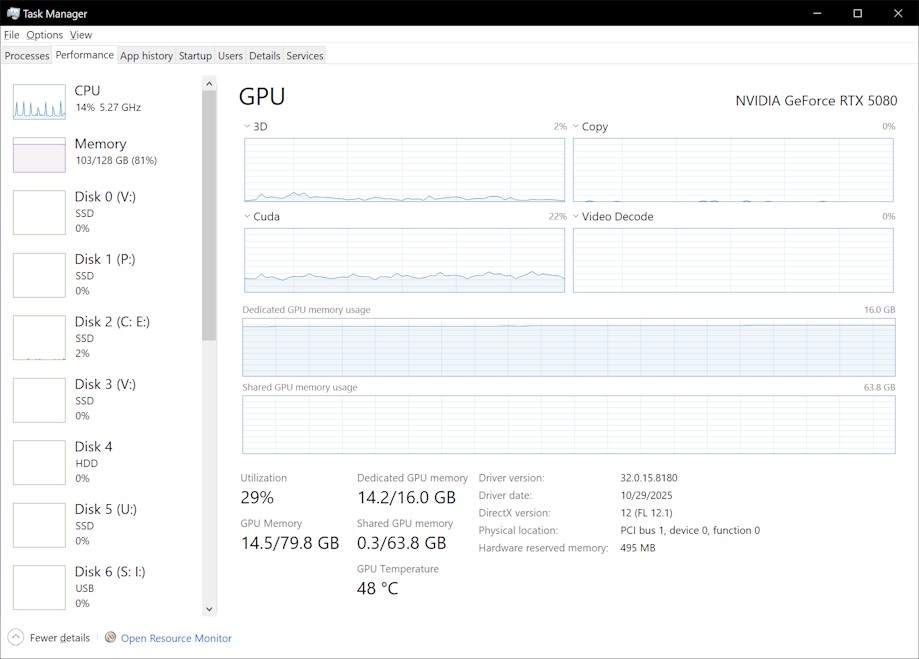
Task: Open Disk 4 HDD performance entry
Action: pos(105,462)
